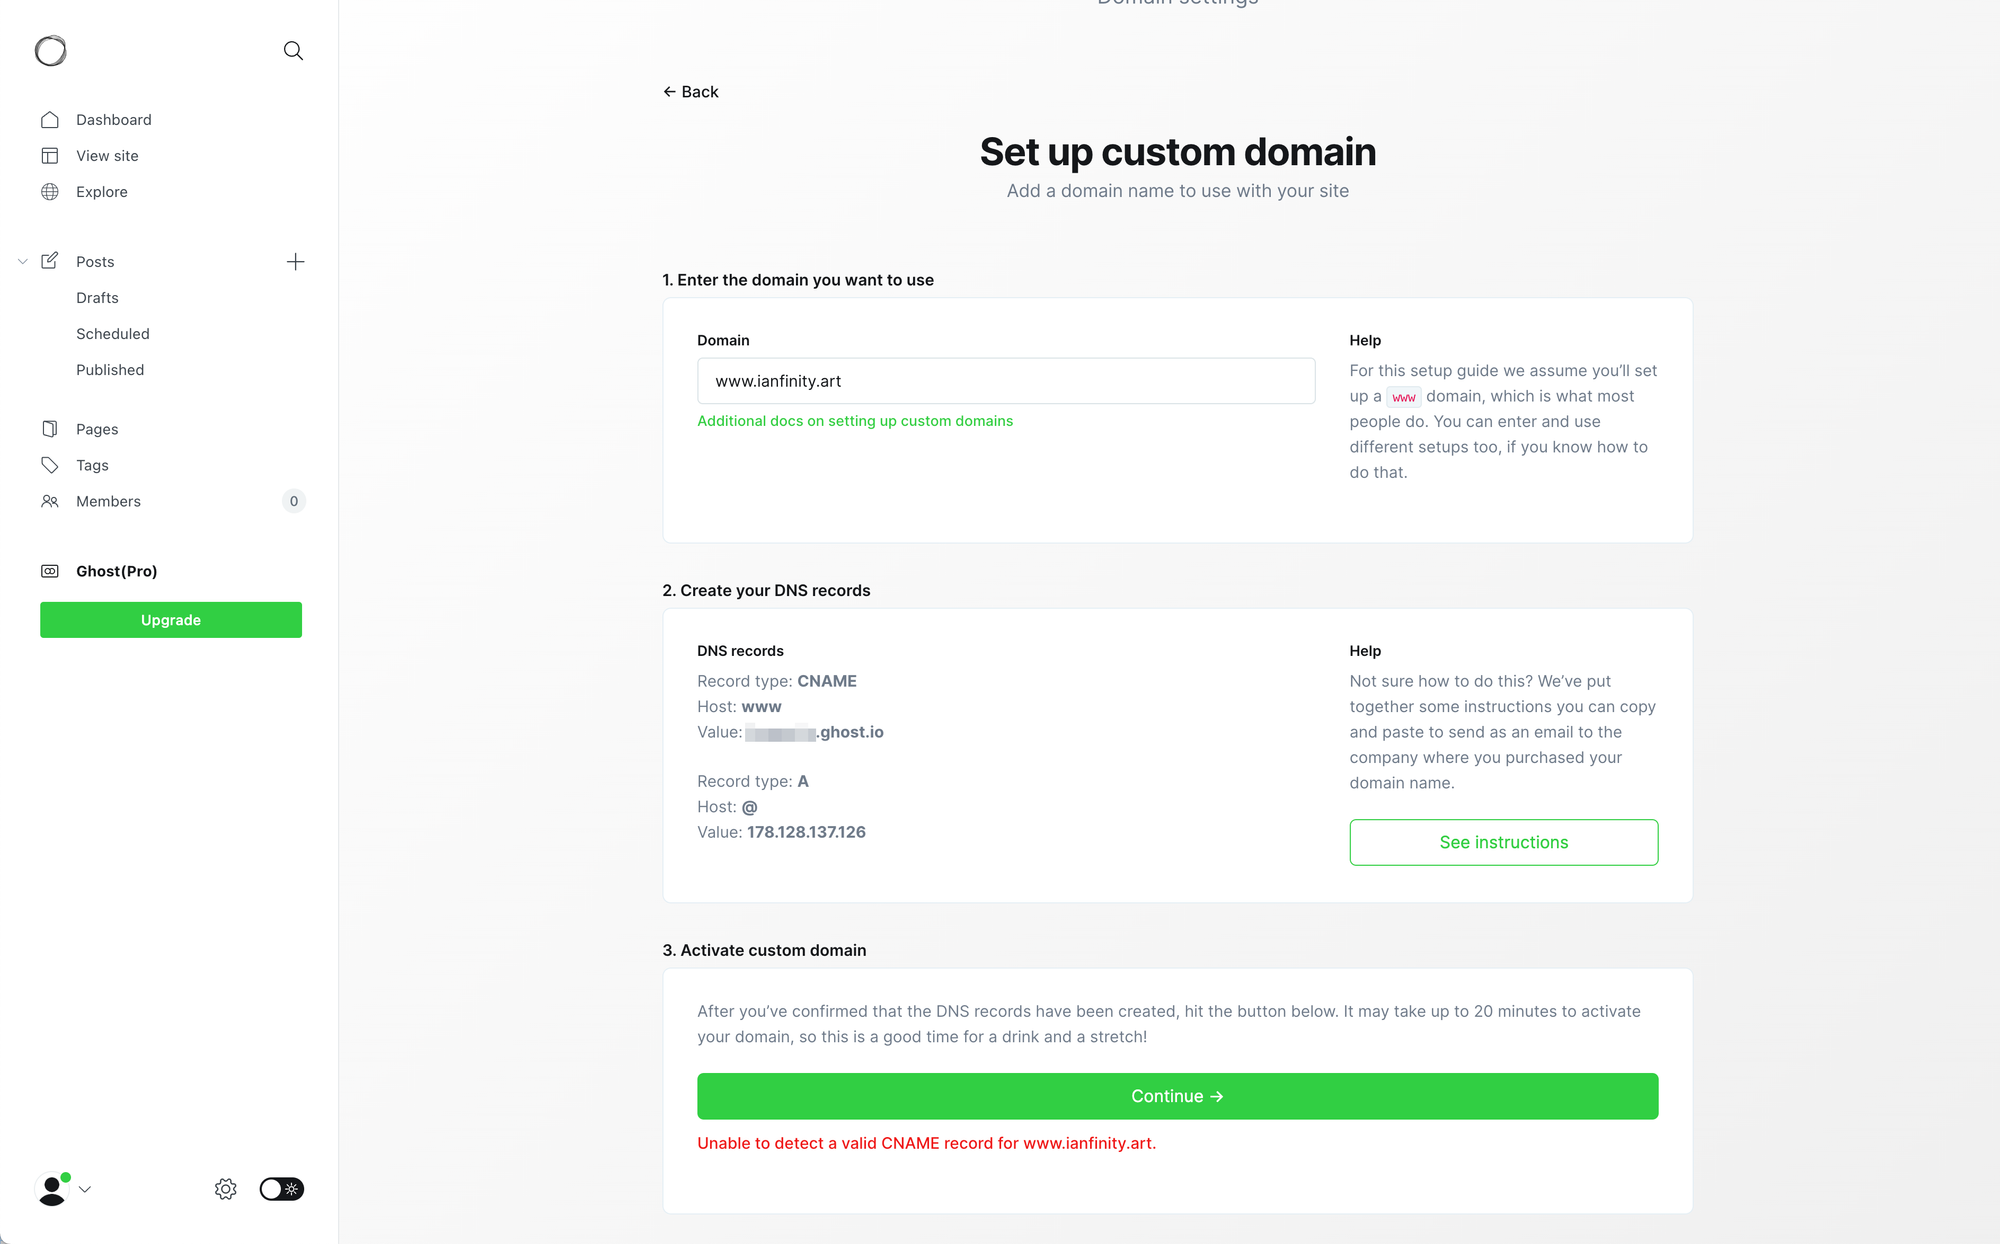Click the green Upgrade button

(171, 620)
